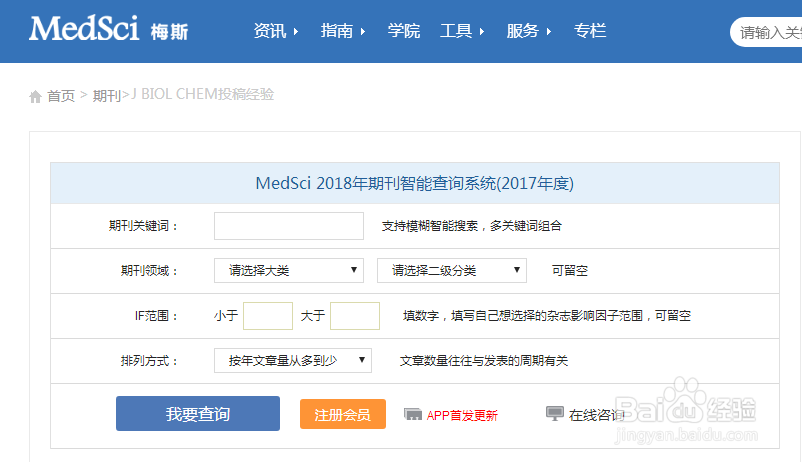Focus the 期刊关键词 text field
Viewport: 802px width, 462px height.
click(289, 226)
